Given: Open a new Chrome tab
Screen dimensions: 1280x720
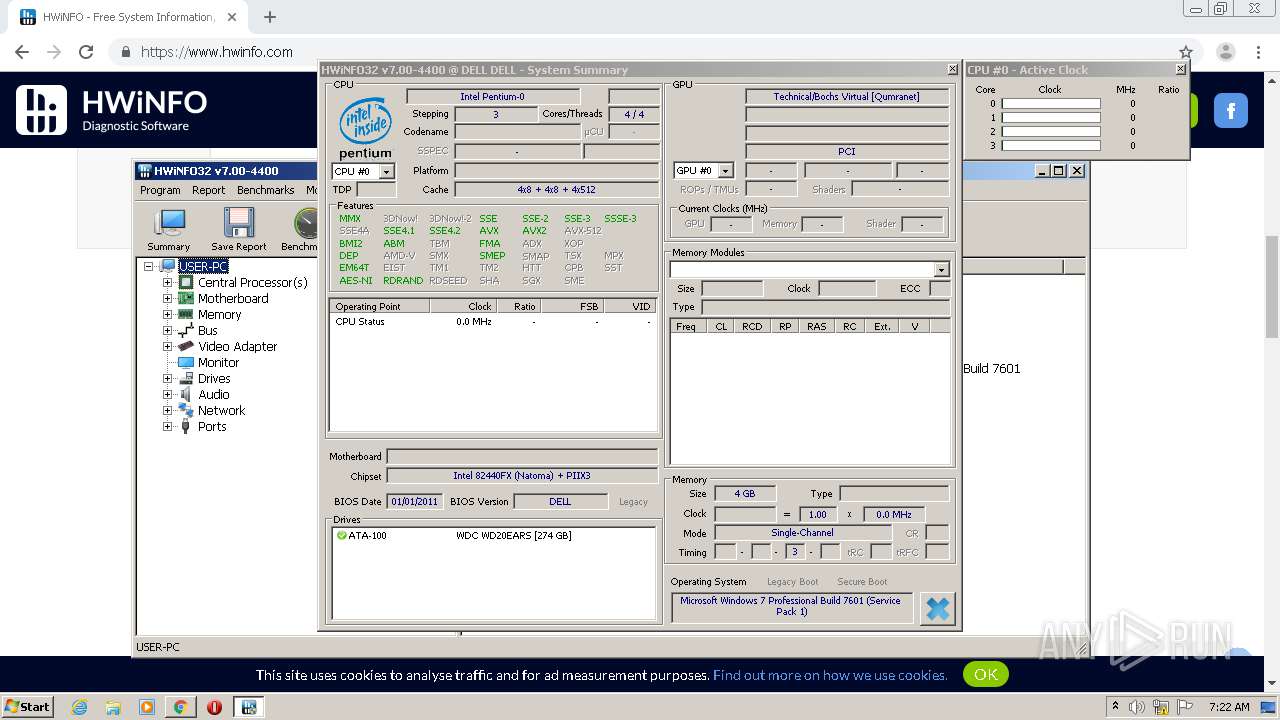Looking at the screenshot, I should click(269, 17).
